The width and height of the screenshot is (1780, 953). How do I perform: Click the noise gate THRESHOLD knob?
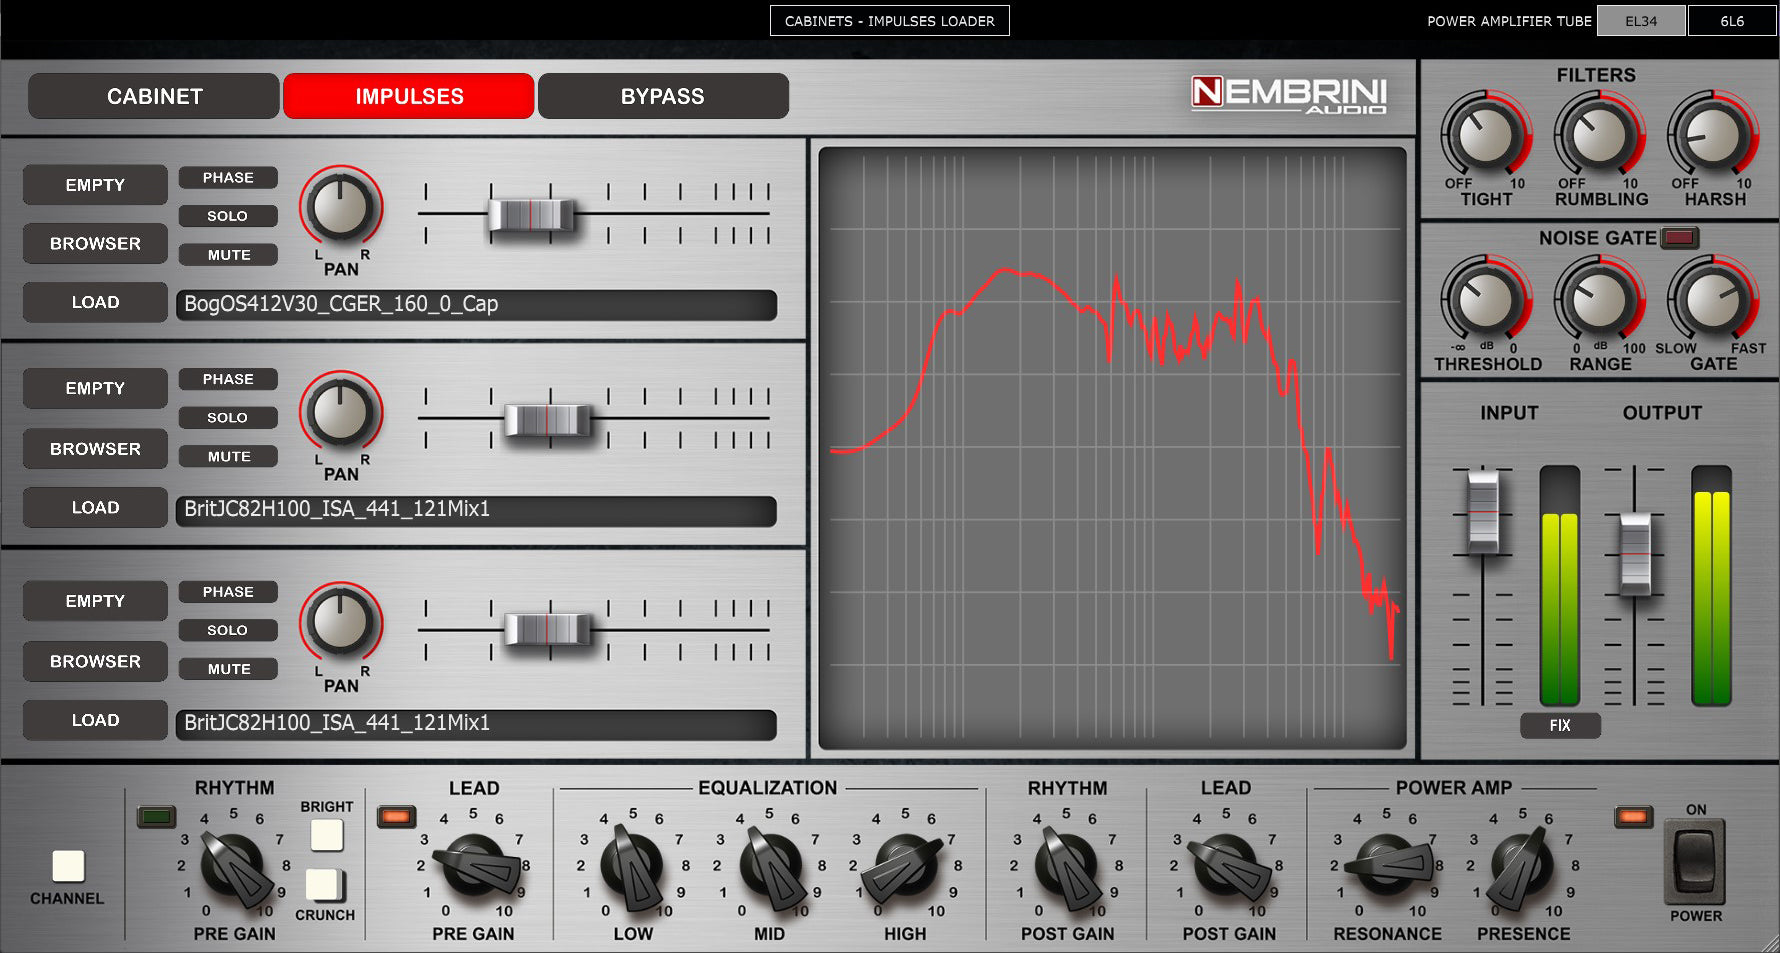[x=1486, y=299]
